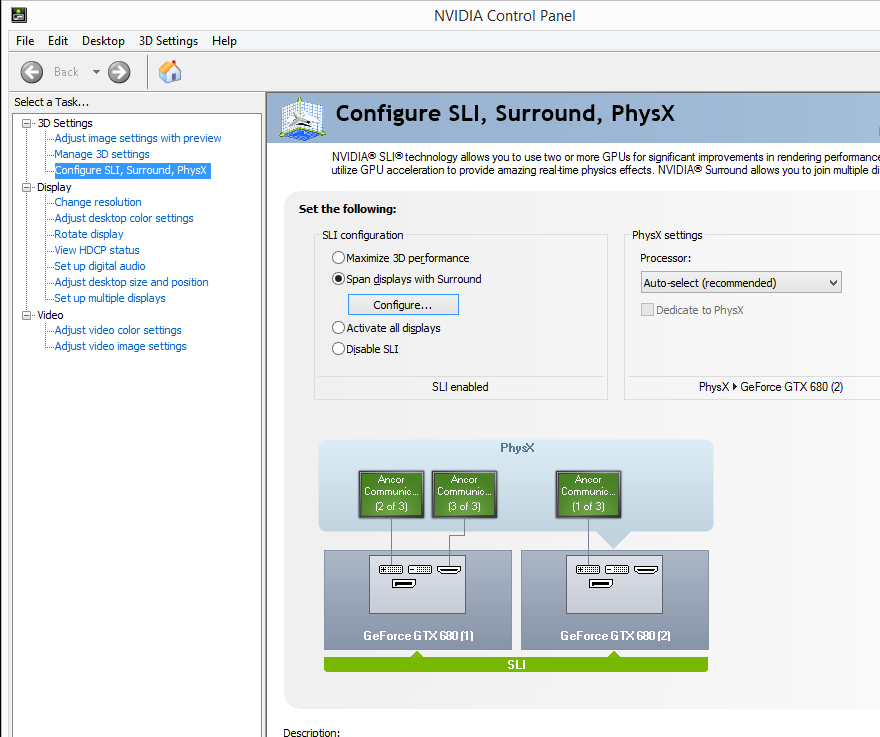Open the Help menu
880x737 pixels.
(224, 41)
